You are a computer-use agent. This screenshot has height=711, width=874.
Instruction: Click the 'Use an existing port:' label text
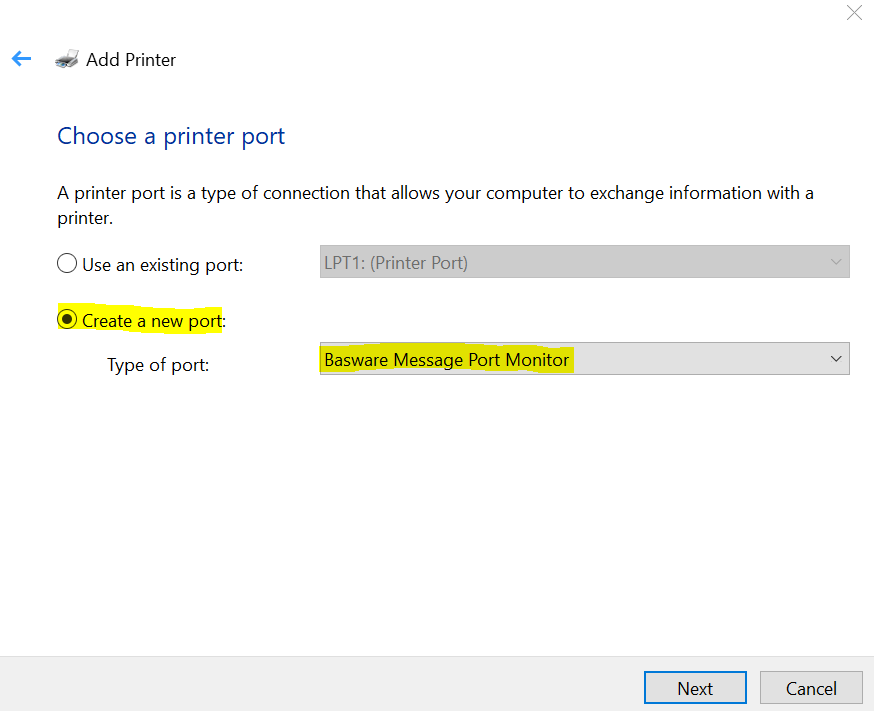pyautogui.click(x=163, y=265)
